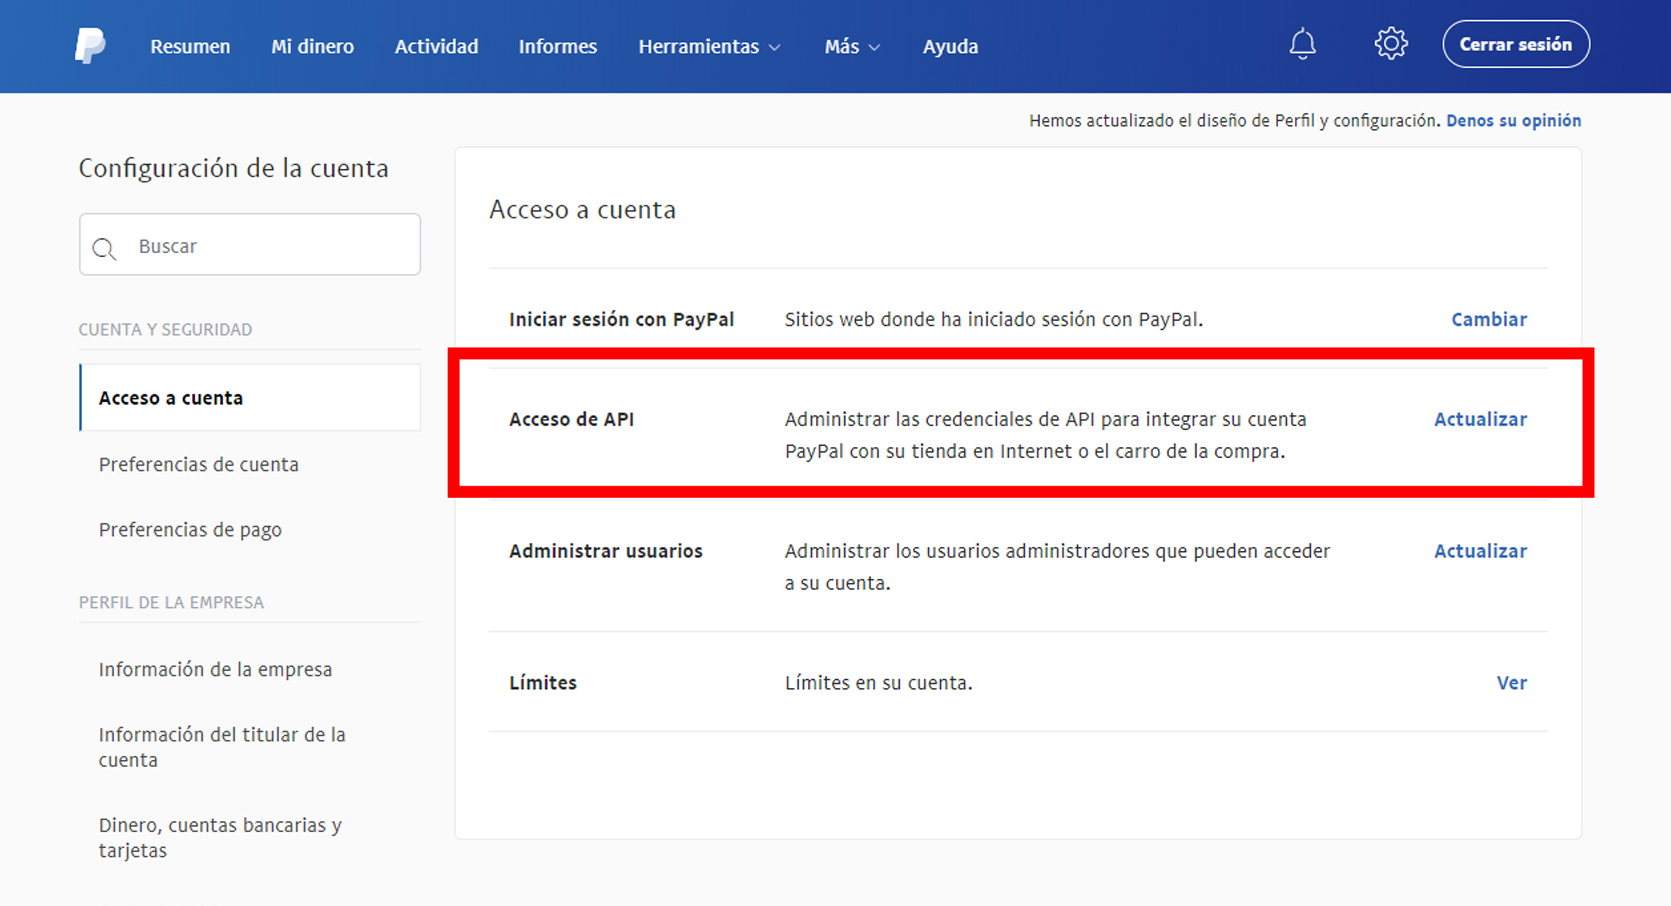1671x906 pixels.
Task: Open Informes in the navigation bar
Action: 557,47
